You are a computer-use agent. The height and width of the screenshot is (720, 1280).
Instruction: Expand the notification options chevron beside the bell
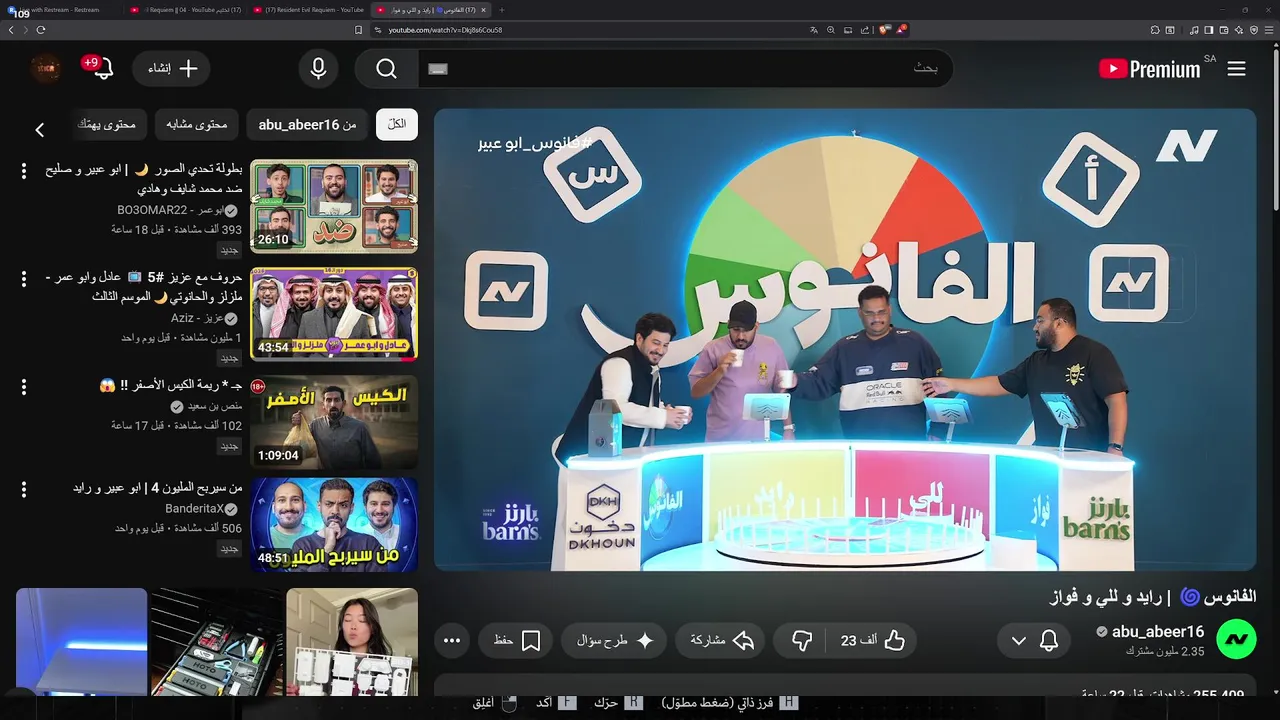point(1019,641)
